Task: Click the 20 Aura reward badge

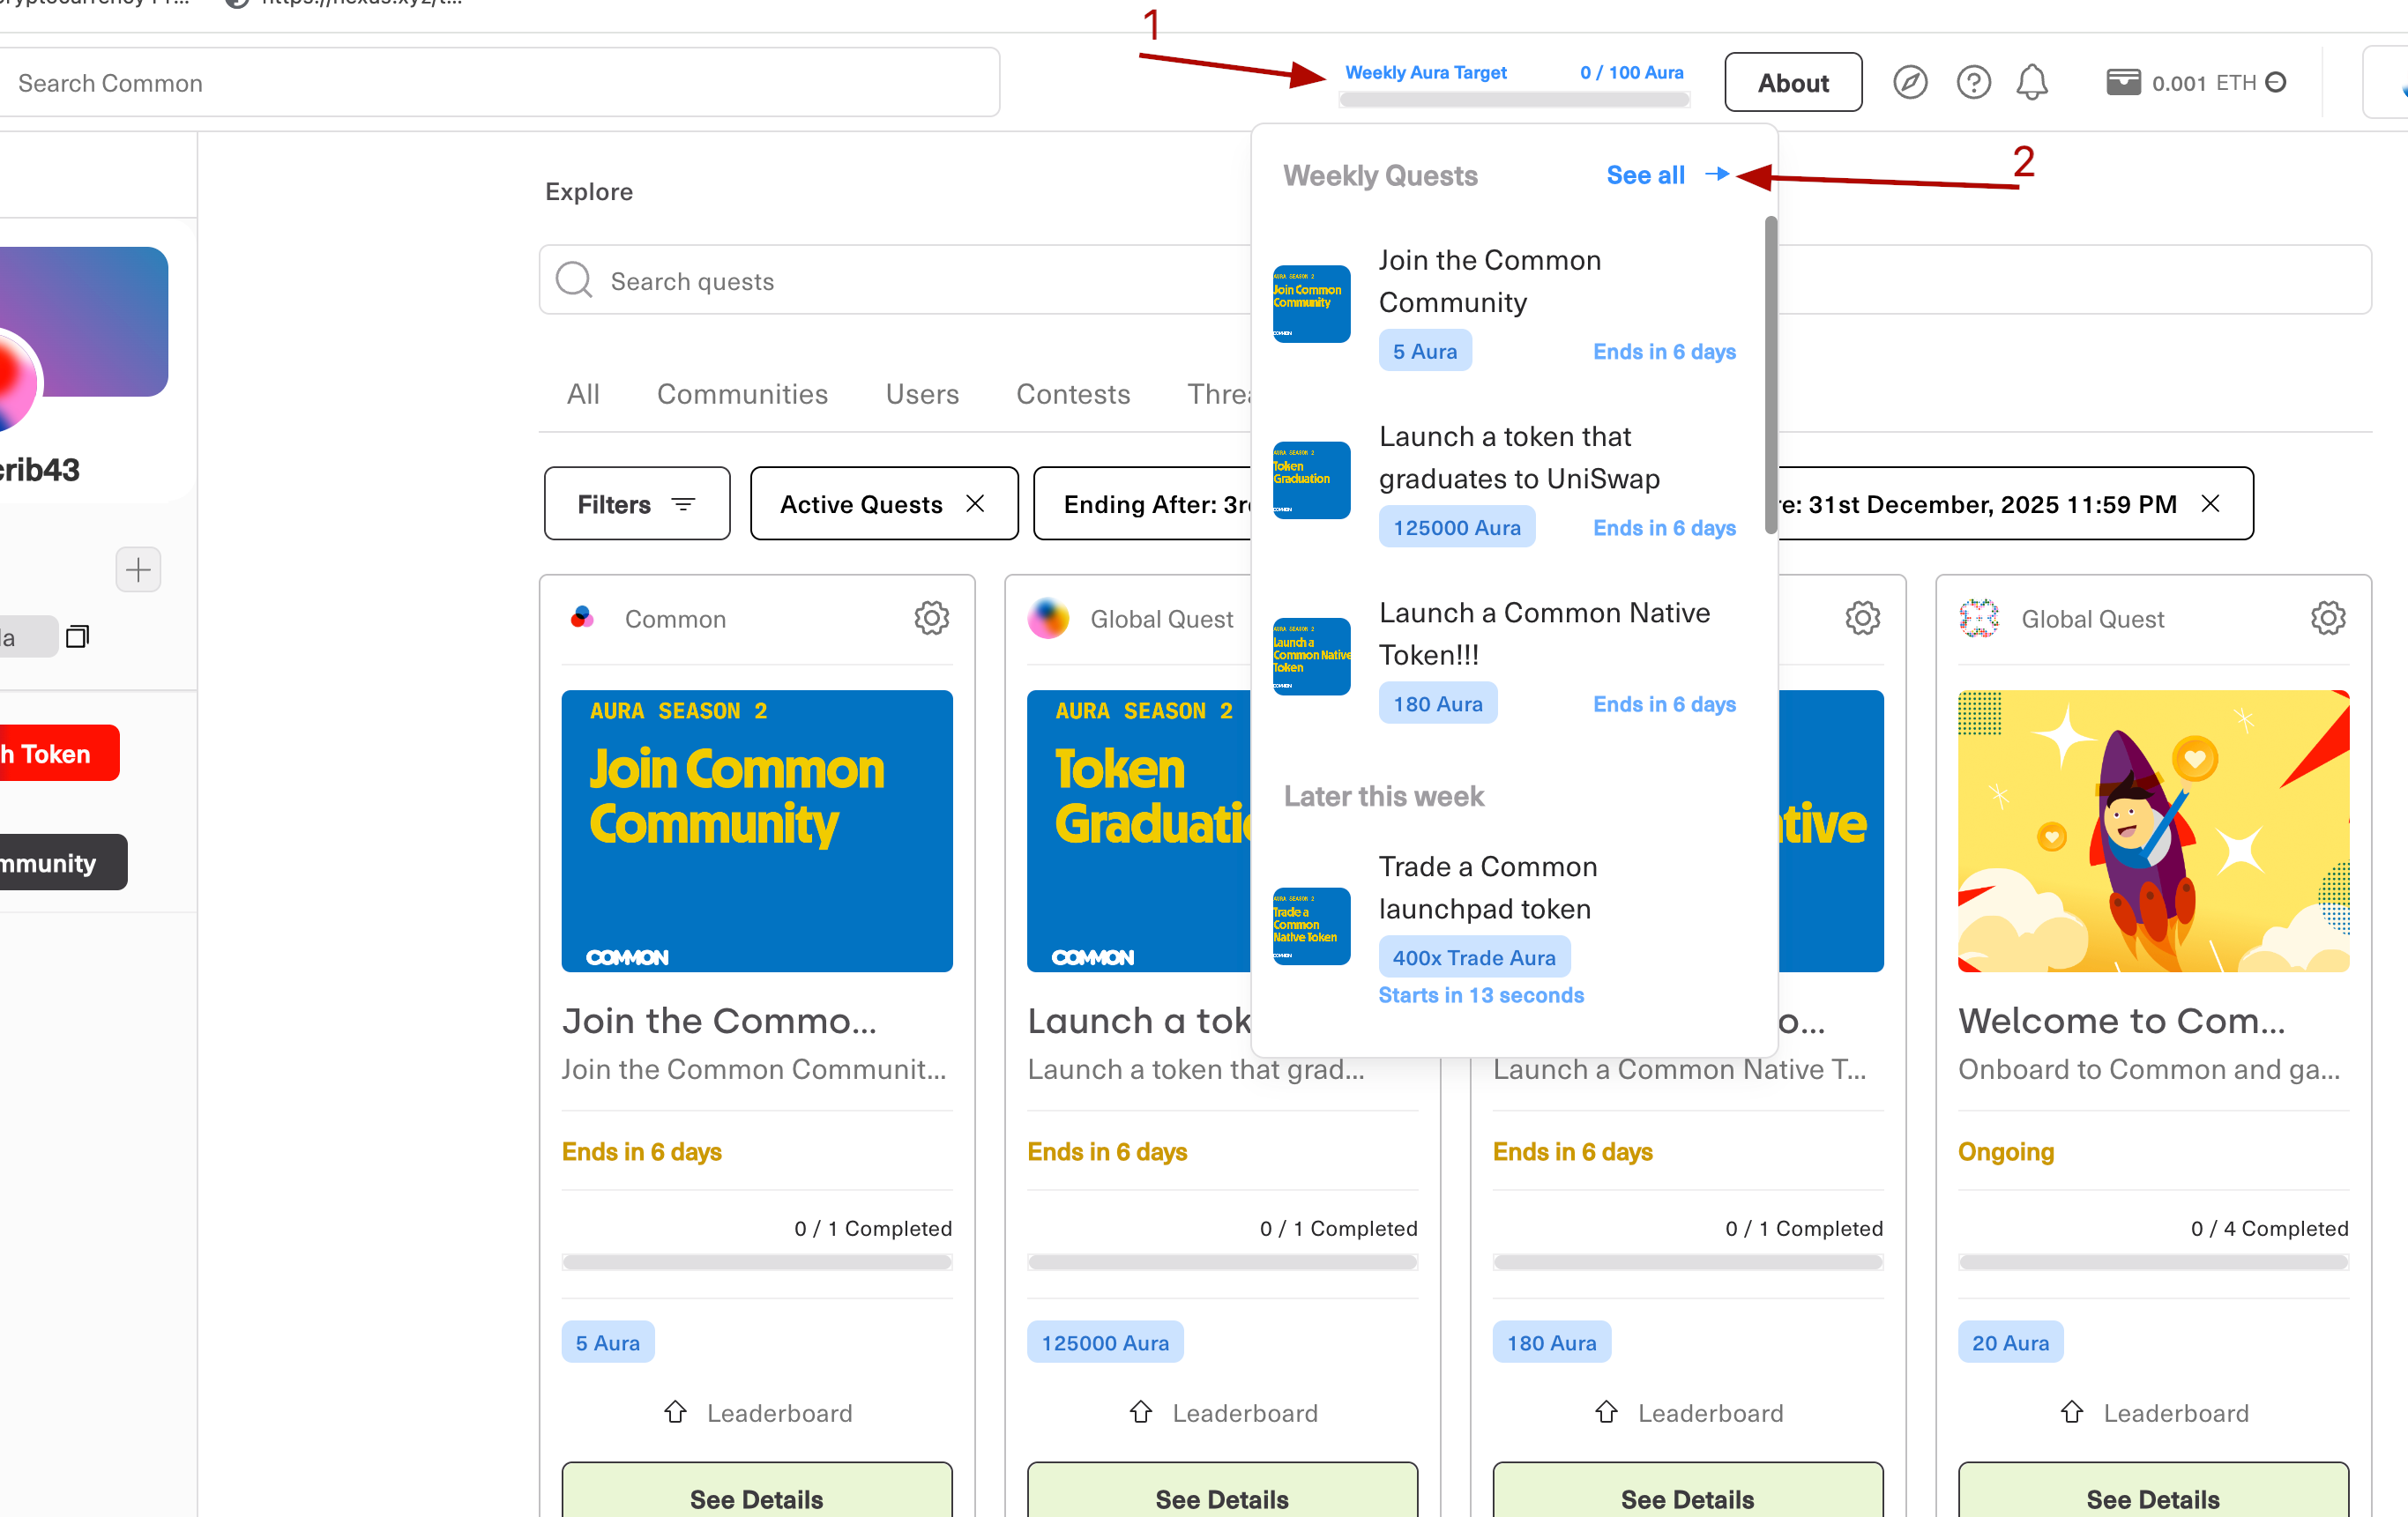Action: pos(2010,1342)
